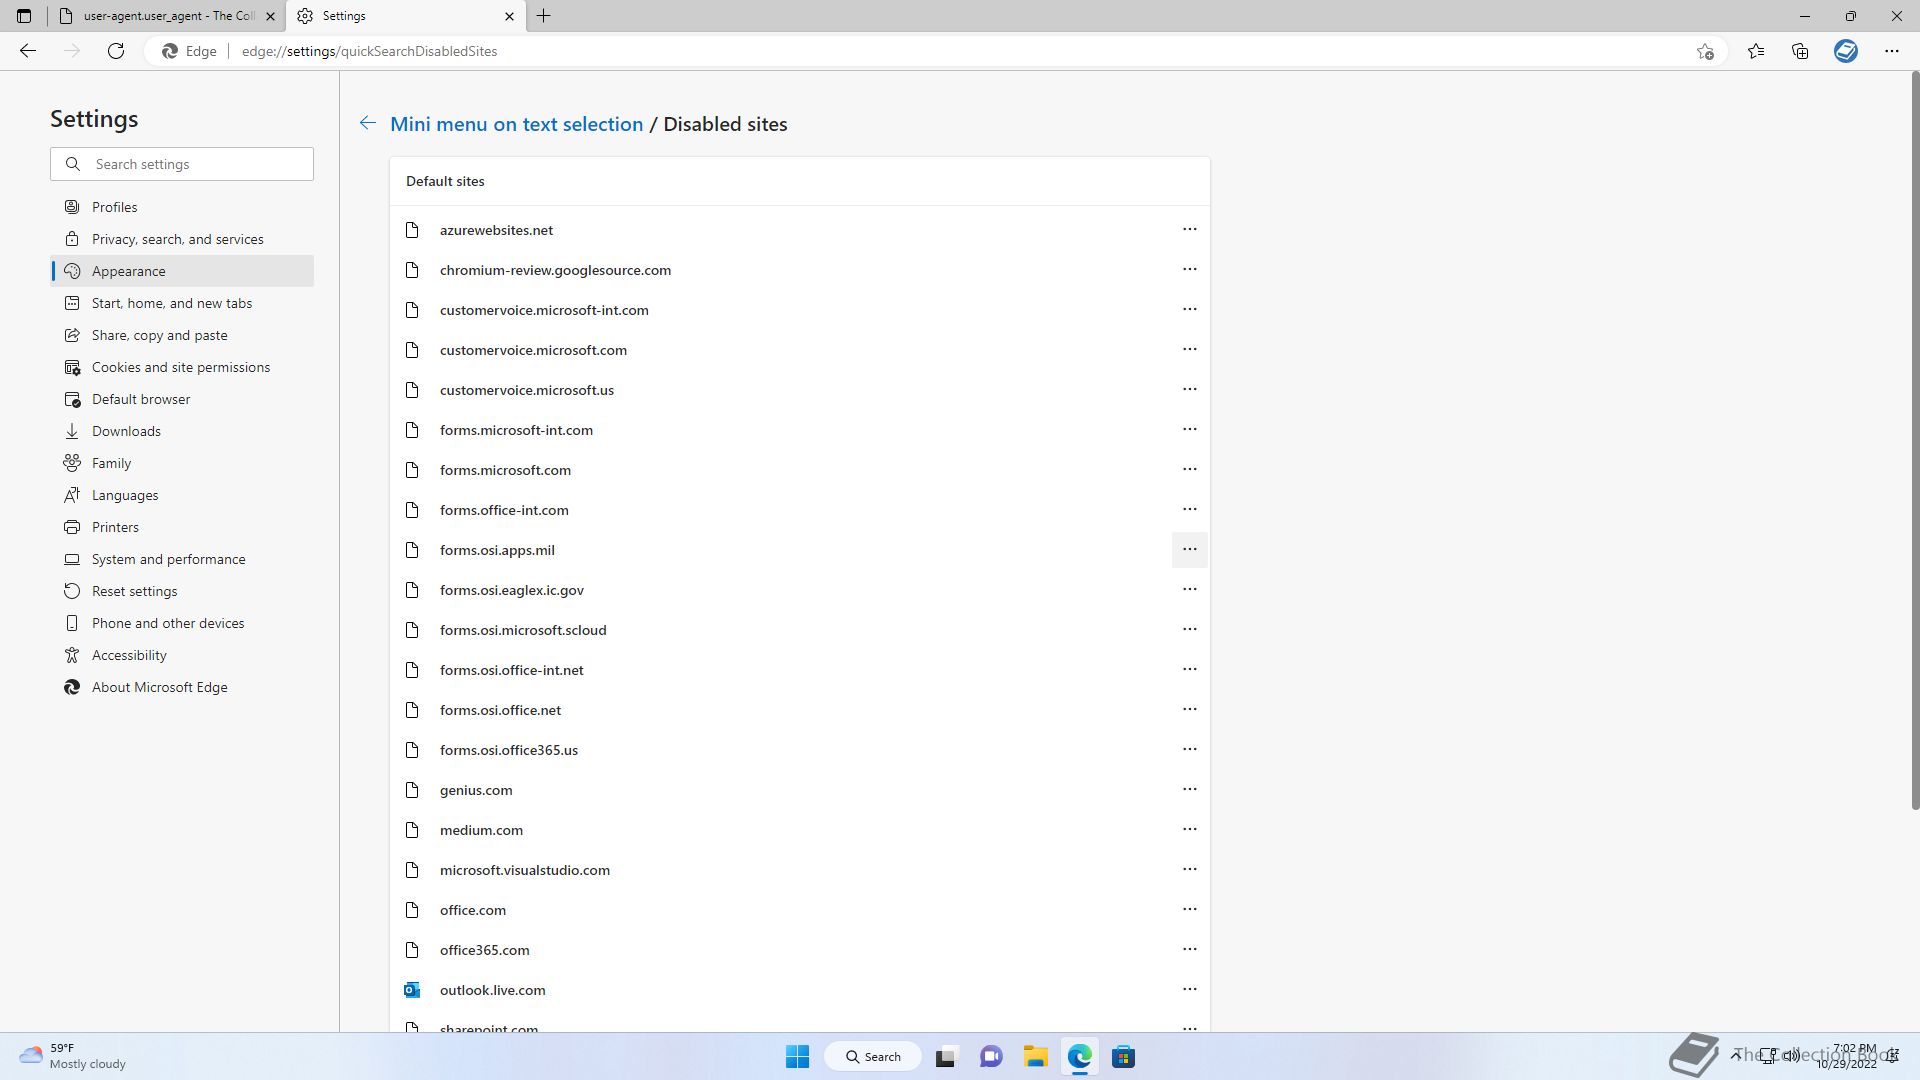Open Downloads settings section
Screen dimensions: 1920x1080
point(182,431)
